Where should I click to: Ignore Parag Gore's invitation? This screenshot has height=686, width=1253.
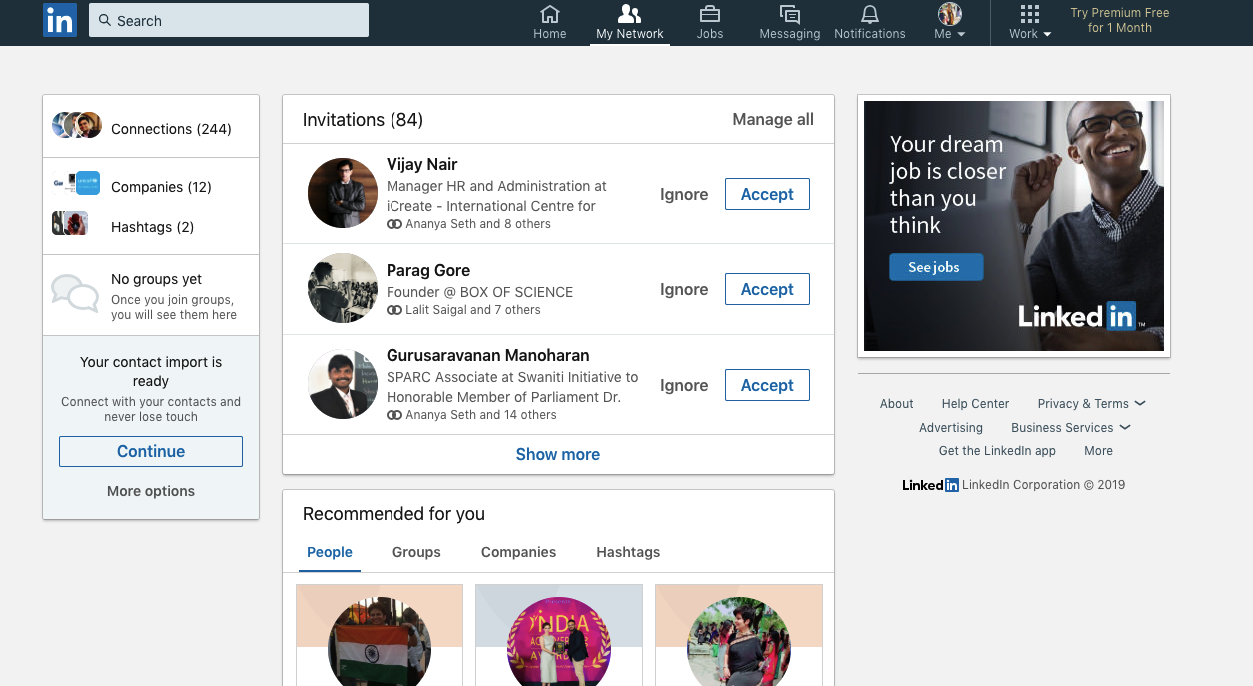point(684,290)
